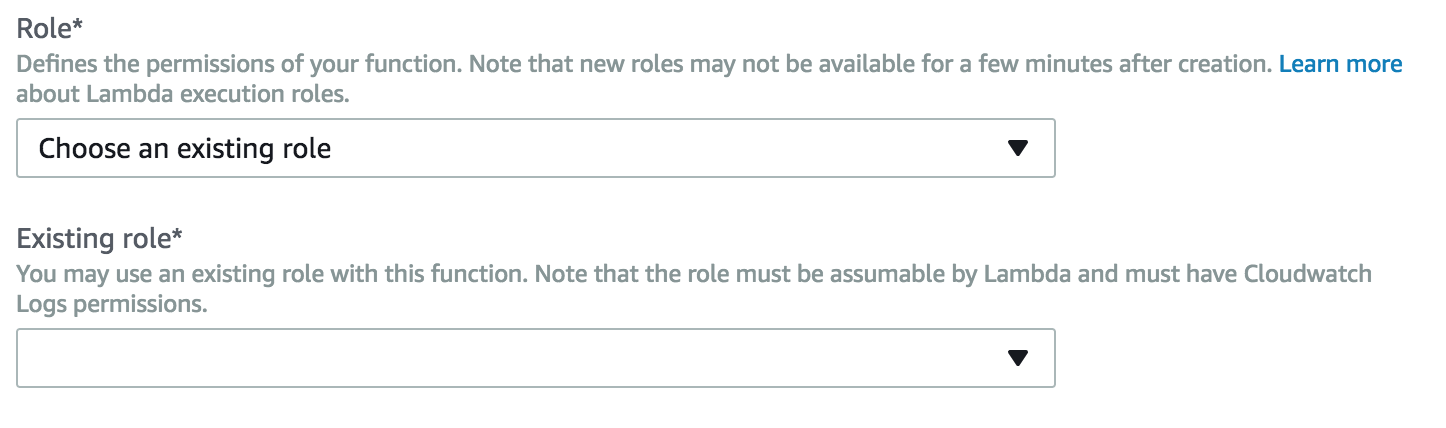
Task: Click the left edge of the Role combo box
Action: pos(24,149)
